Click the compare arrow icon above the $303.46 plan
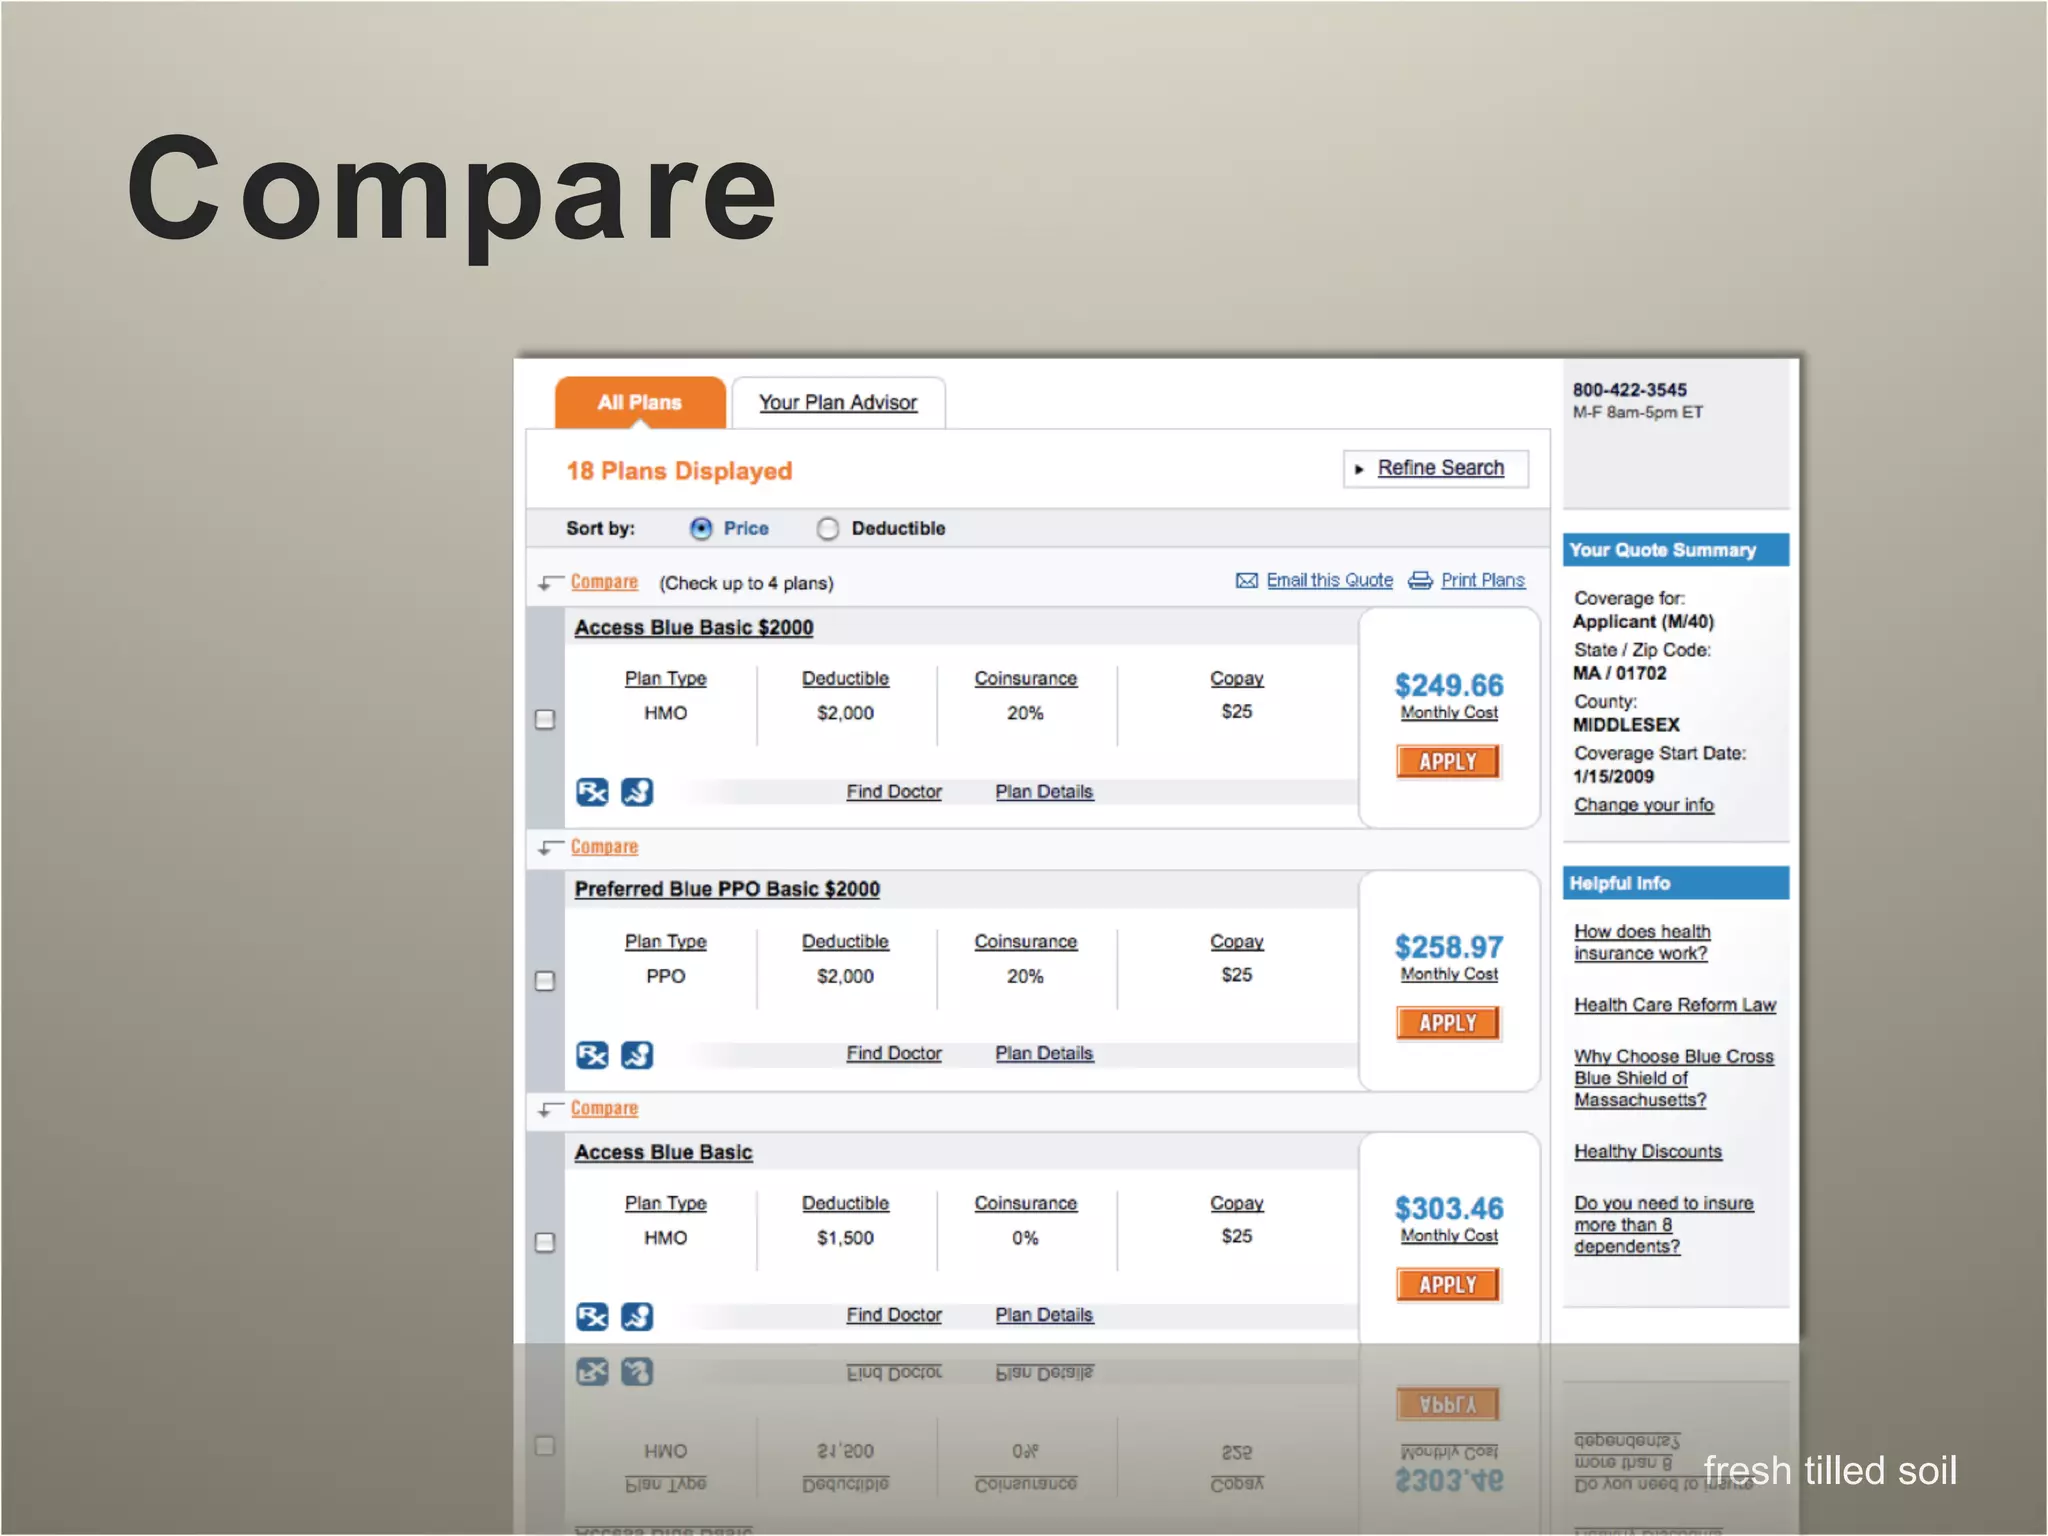The image size is (2048, 1536). (551, 1110)
